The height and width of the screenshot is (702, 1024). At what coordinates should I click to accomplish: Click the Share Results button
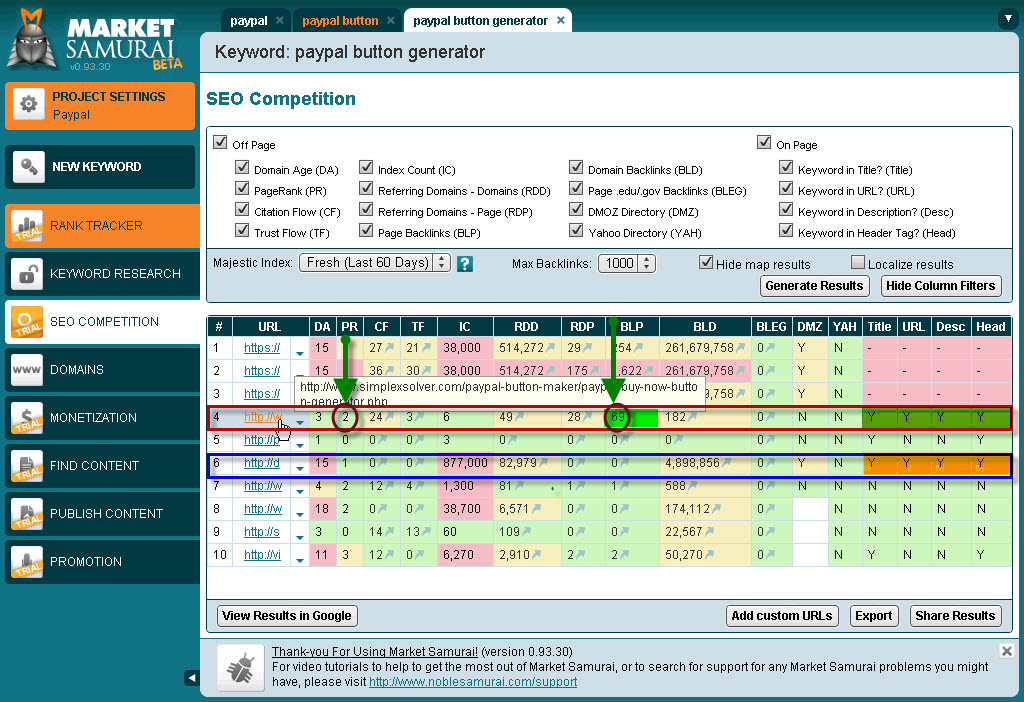(x=955, y=615)
